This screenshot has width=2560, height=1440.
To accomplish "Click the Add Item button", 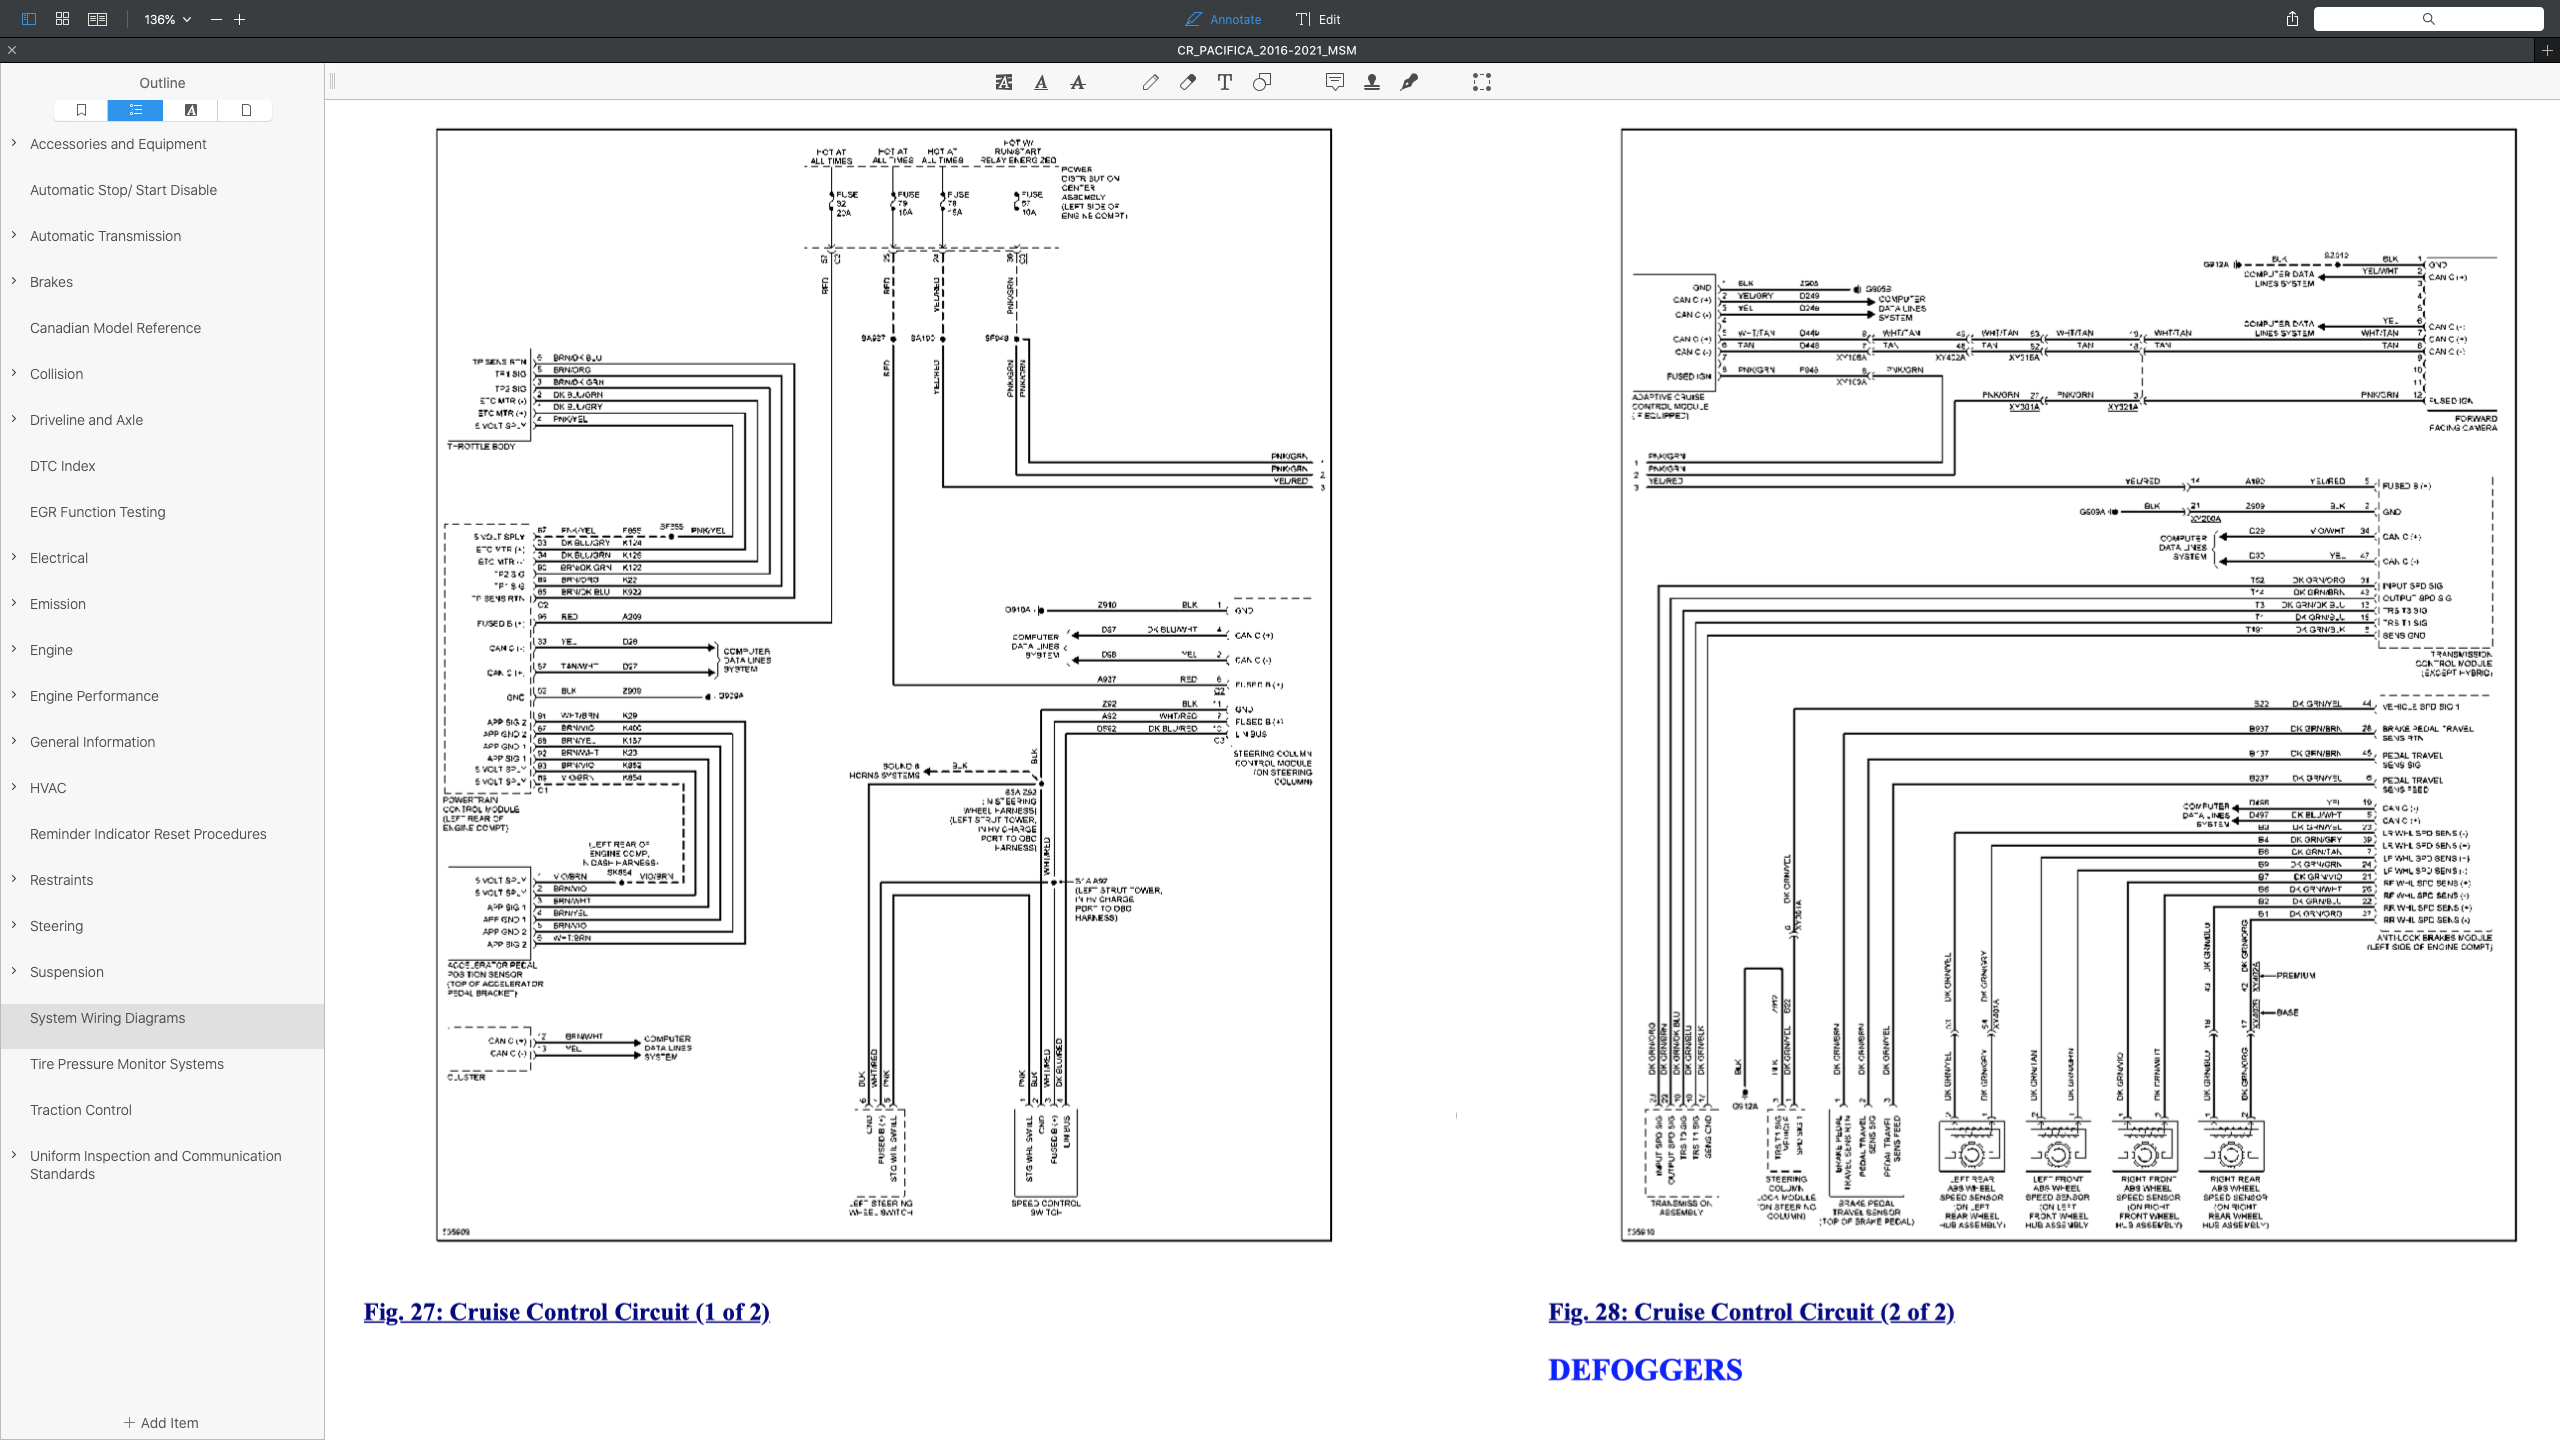I will point(161,1422).
